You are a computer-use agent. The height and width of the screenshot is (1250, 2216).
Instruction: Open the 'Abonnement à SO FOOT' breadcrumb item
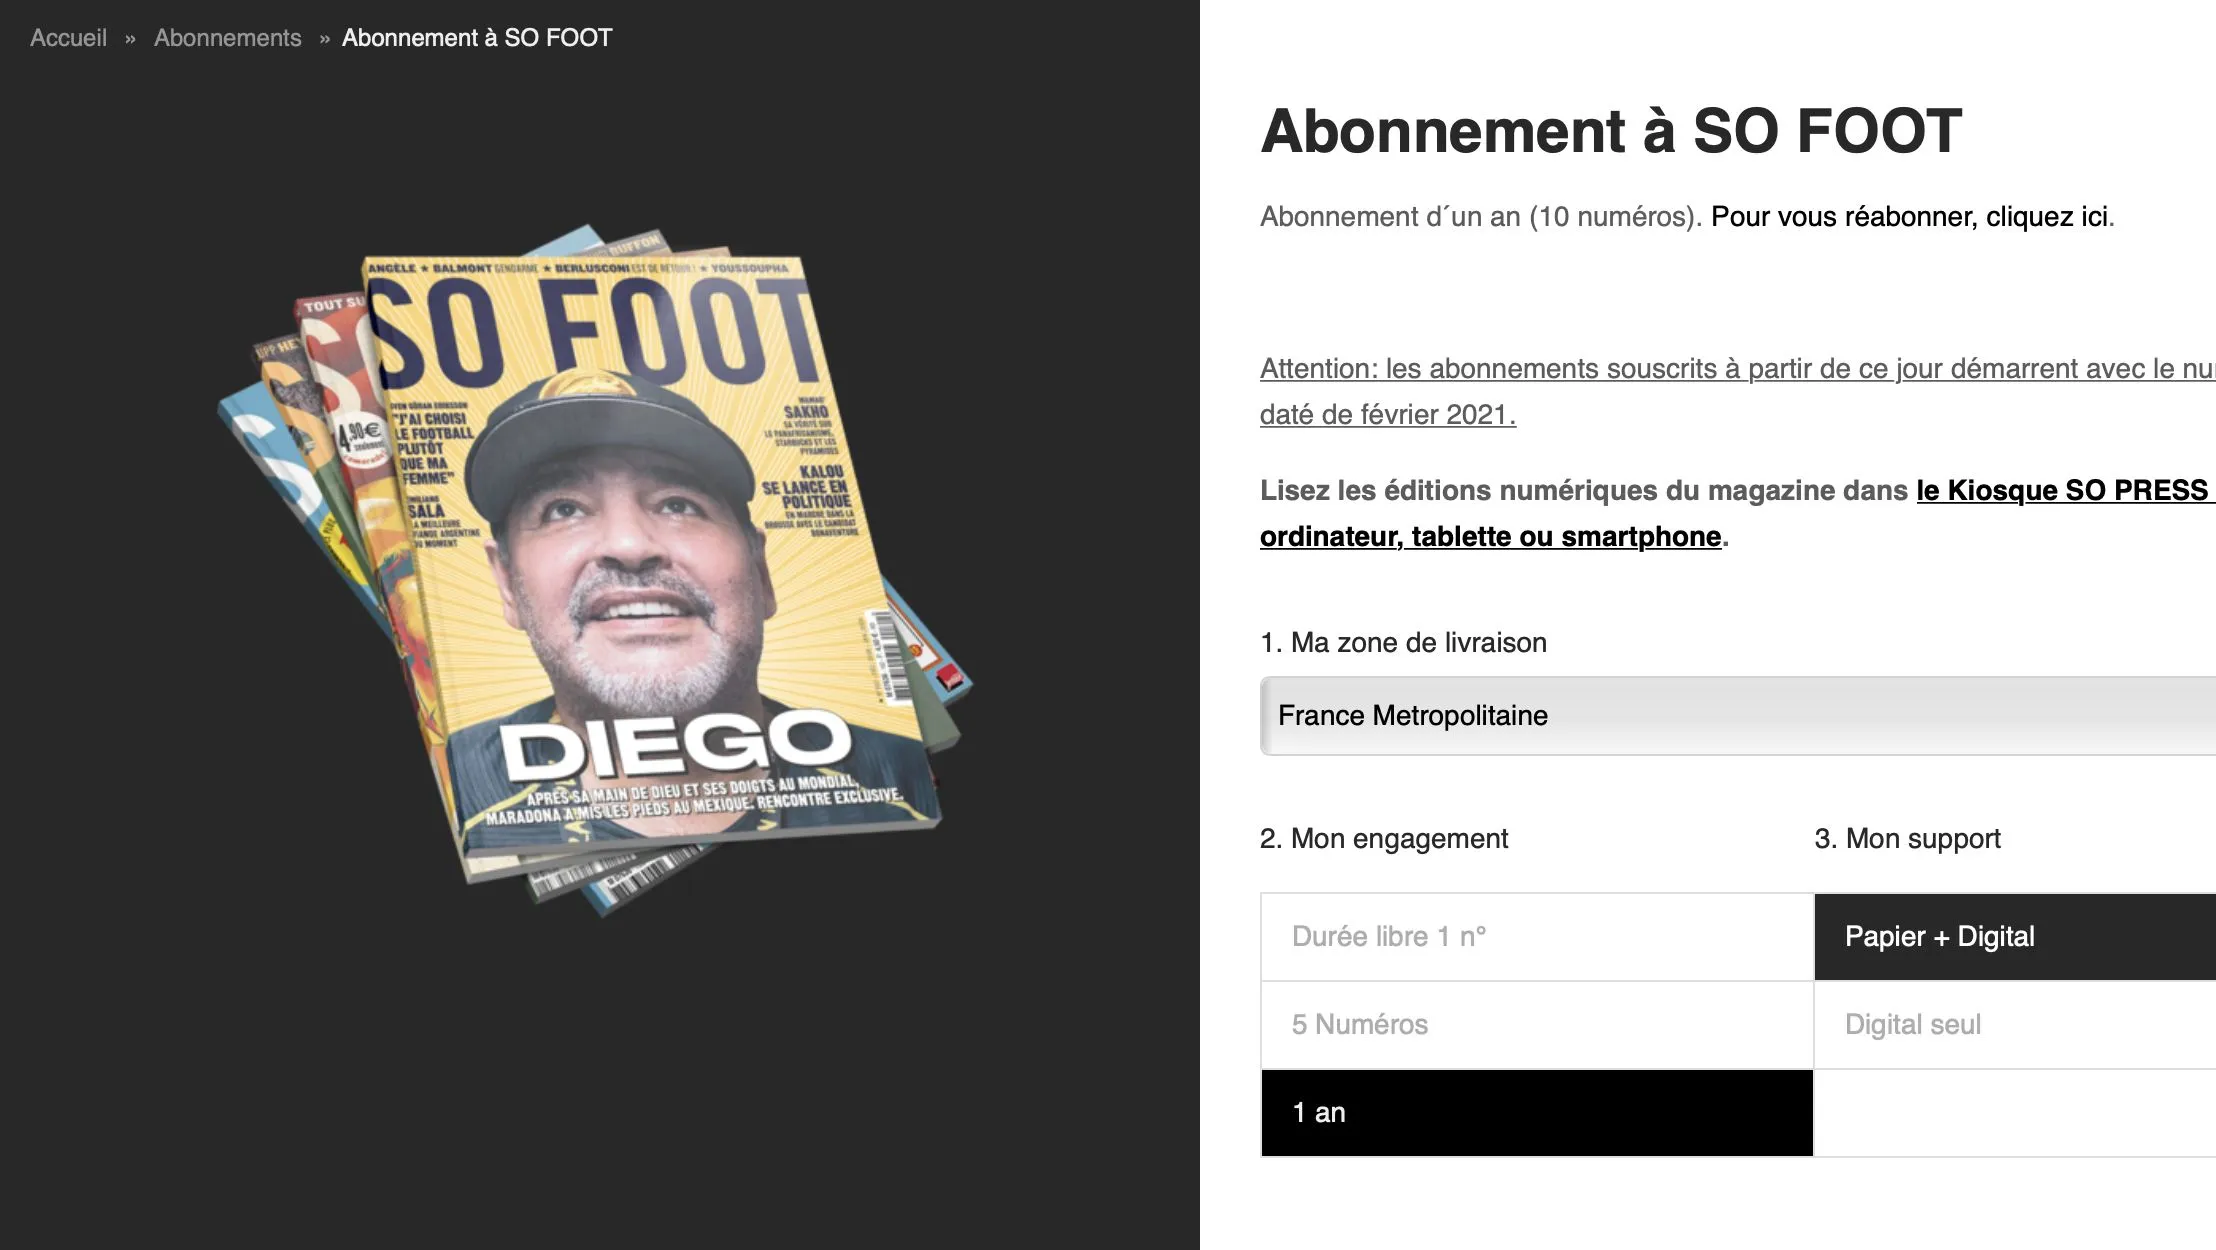point(476,37)
